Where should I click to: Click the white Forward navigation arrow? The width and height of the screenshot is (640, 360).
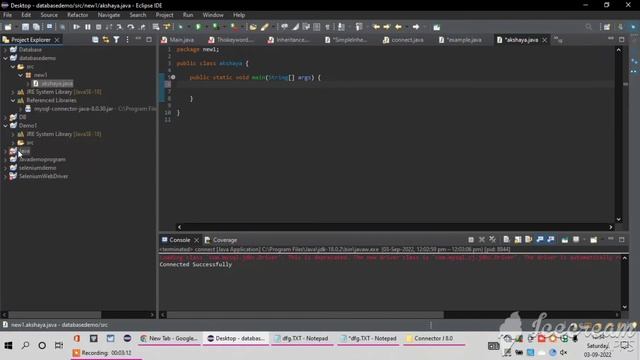[x=416, y=27]
